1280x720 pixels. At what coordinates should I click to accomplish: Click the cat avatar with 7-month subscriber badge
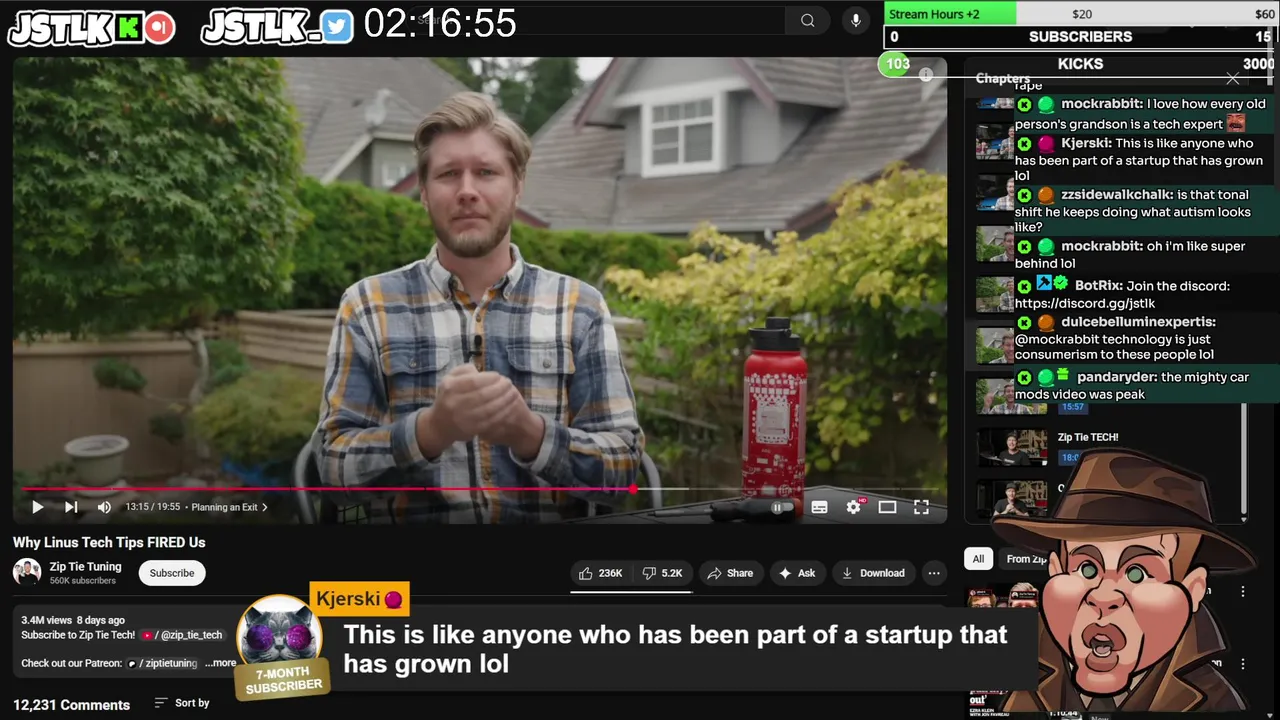[280, 645]
